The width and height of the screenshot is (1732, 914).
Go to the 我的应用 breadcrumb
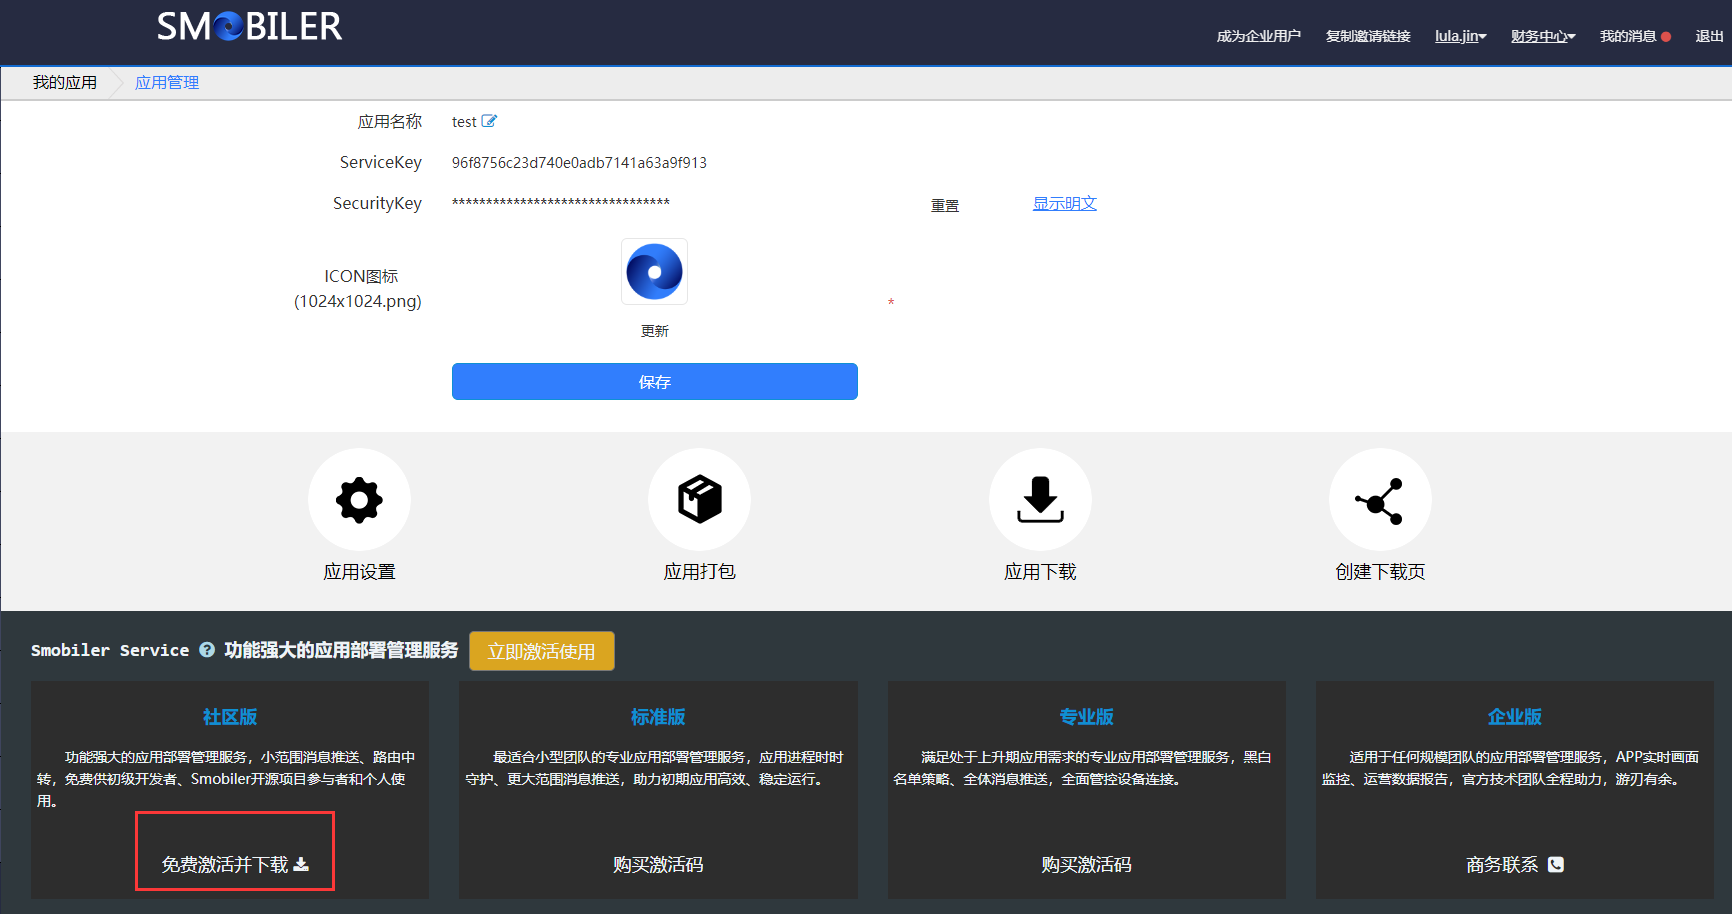tap(65, 83)
